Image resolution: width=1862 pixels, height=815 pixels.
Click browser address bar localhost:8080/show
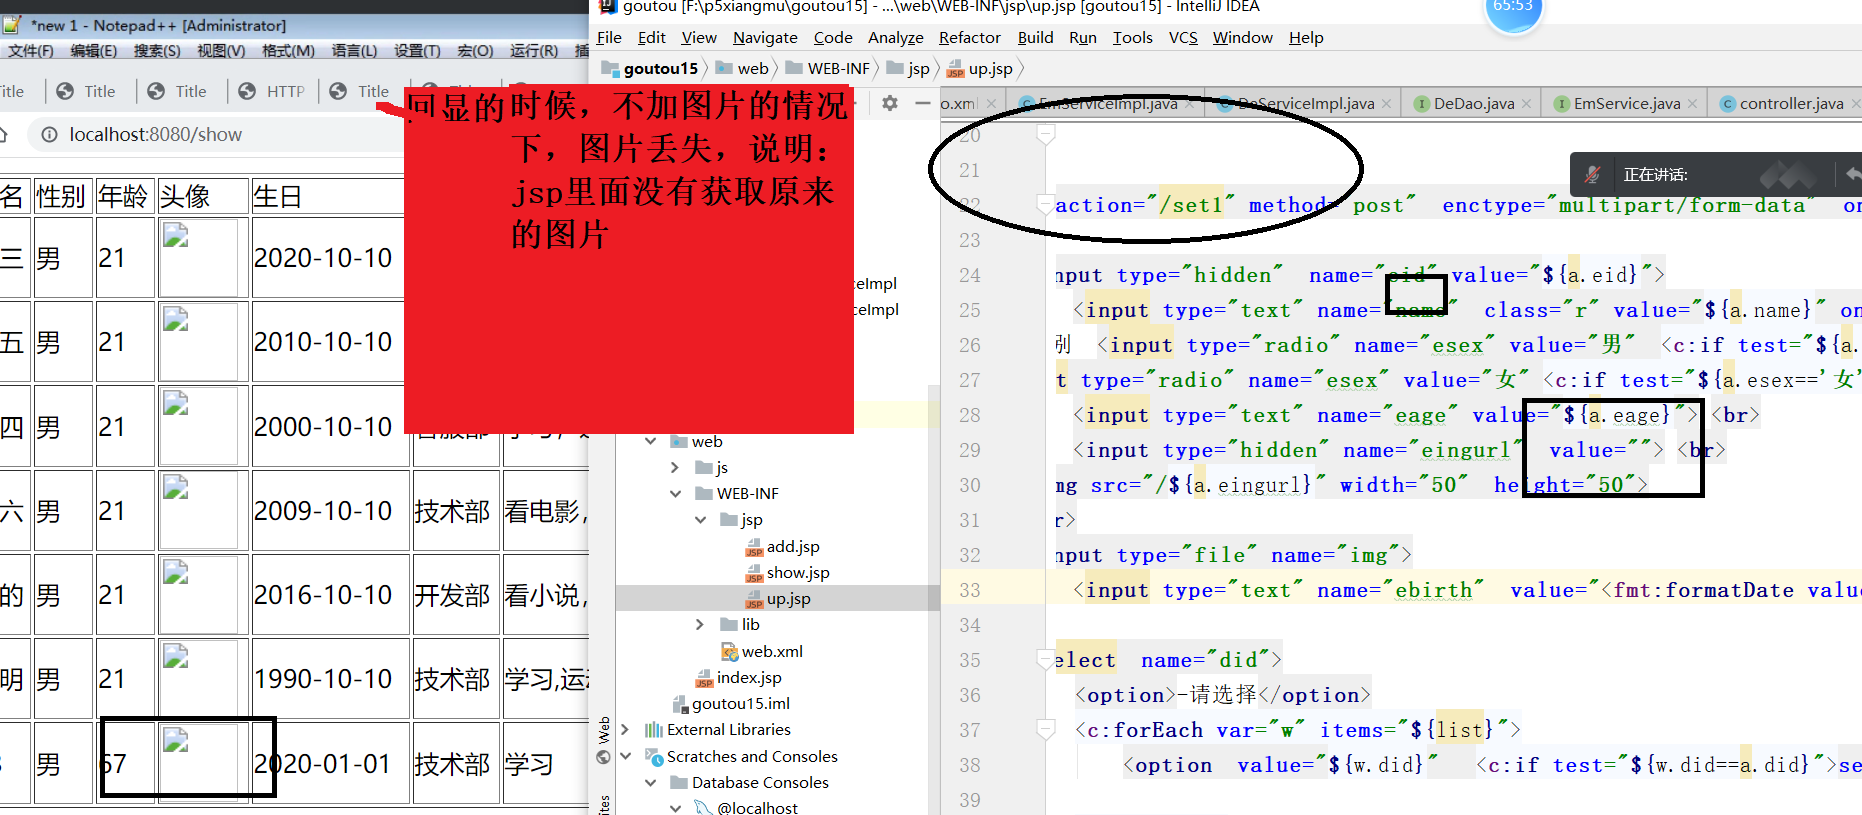[156, 134]
